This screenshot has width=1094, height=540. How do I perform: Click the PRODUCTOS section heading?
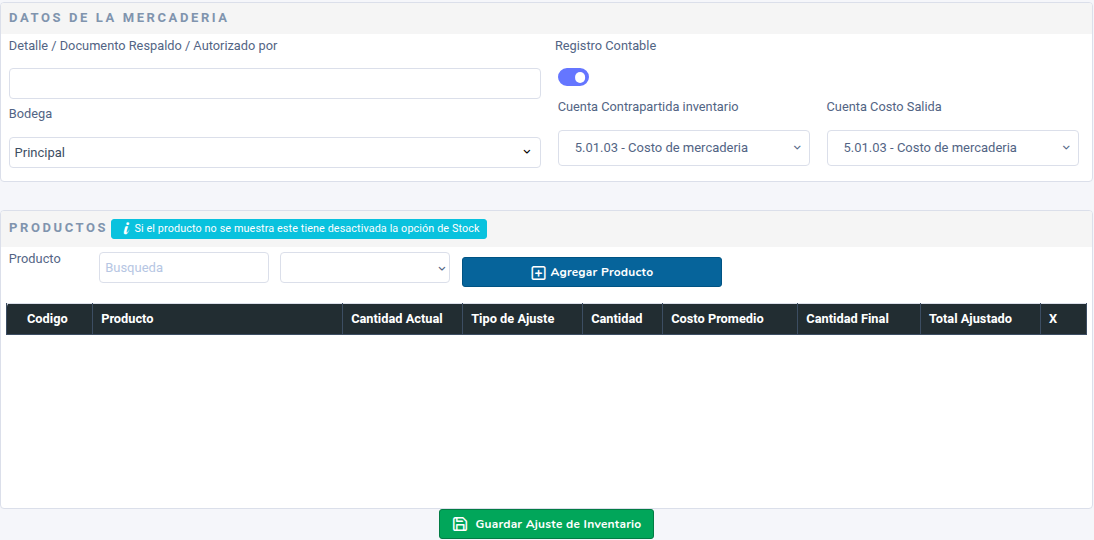[x=58, y=228]
